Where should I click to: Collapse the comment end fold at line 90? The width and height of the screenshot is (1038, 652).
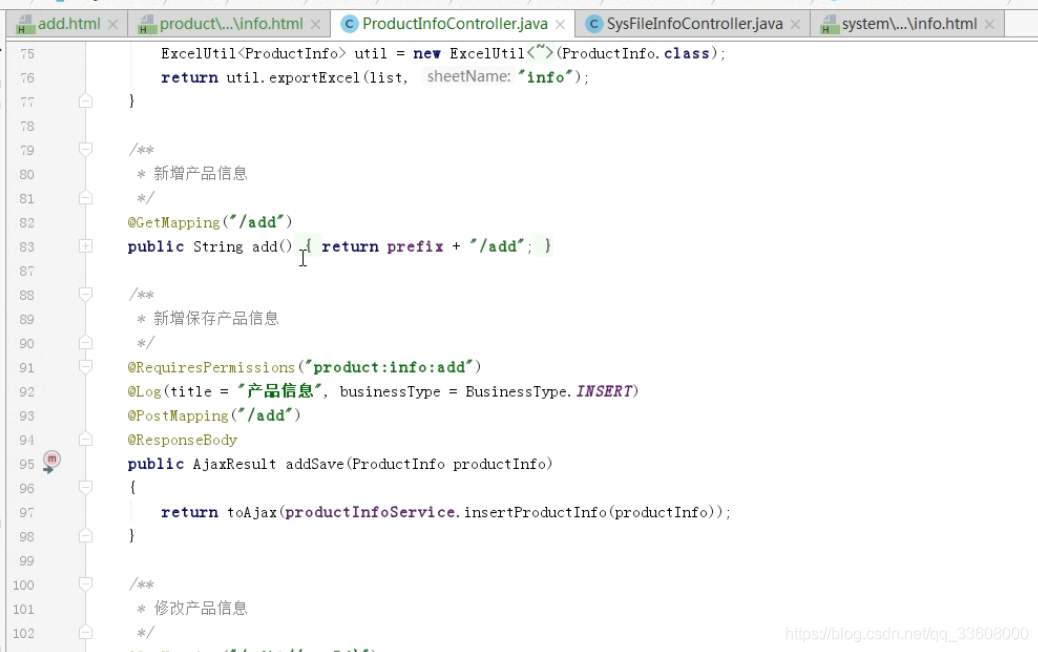click(x=85, y=343)
